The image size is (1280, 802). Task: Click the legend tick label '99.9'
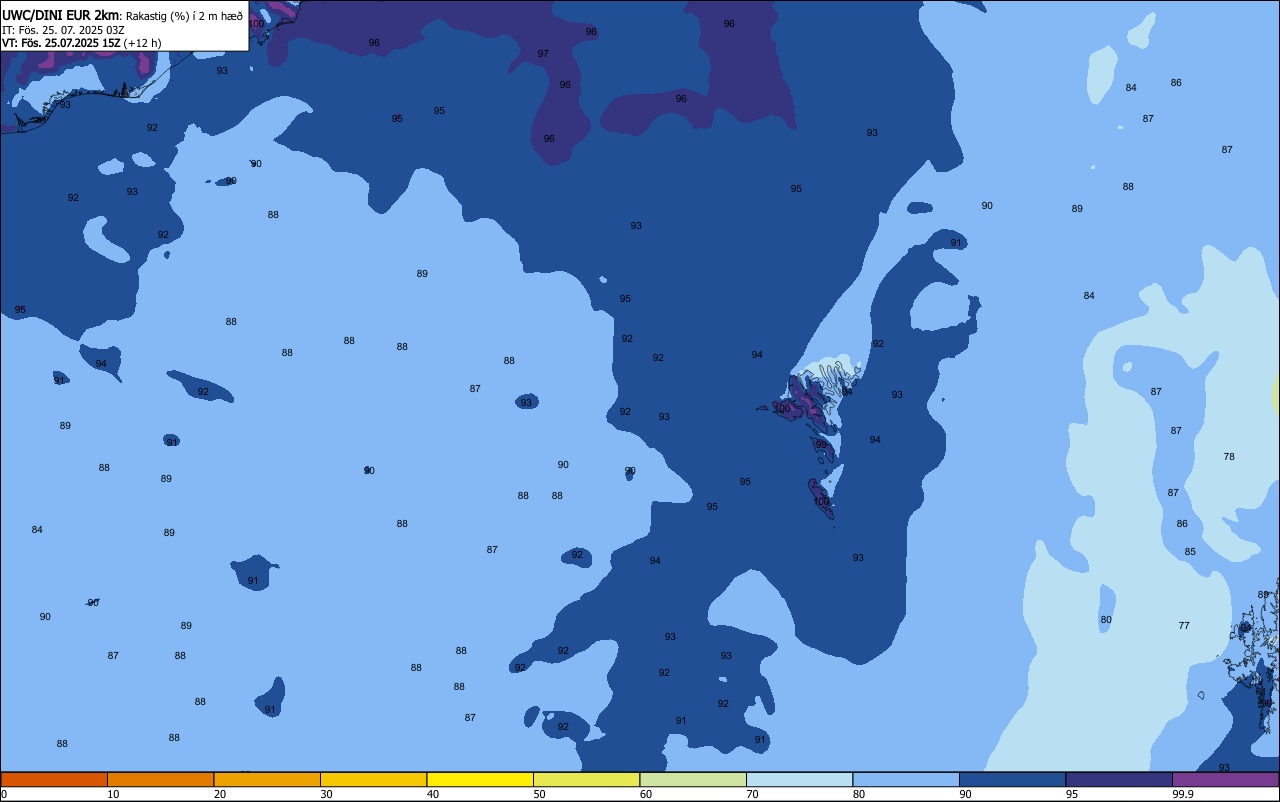coord(1184,794)
